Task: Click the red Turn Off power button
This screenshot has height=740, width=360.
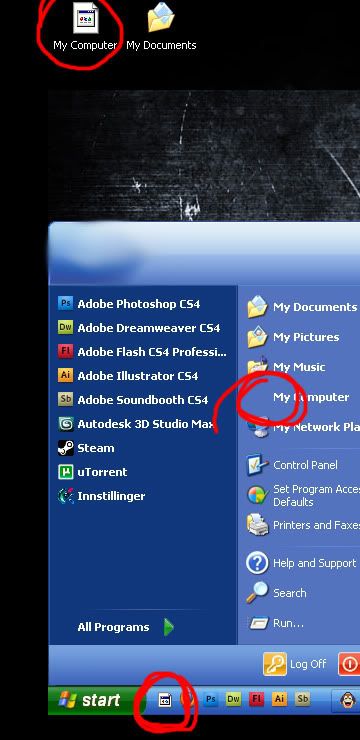Action: 349,664
